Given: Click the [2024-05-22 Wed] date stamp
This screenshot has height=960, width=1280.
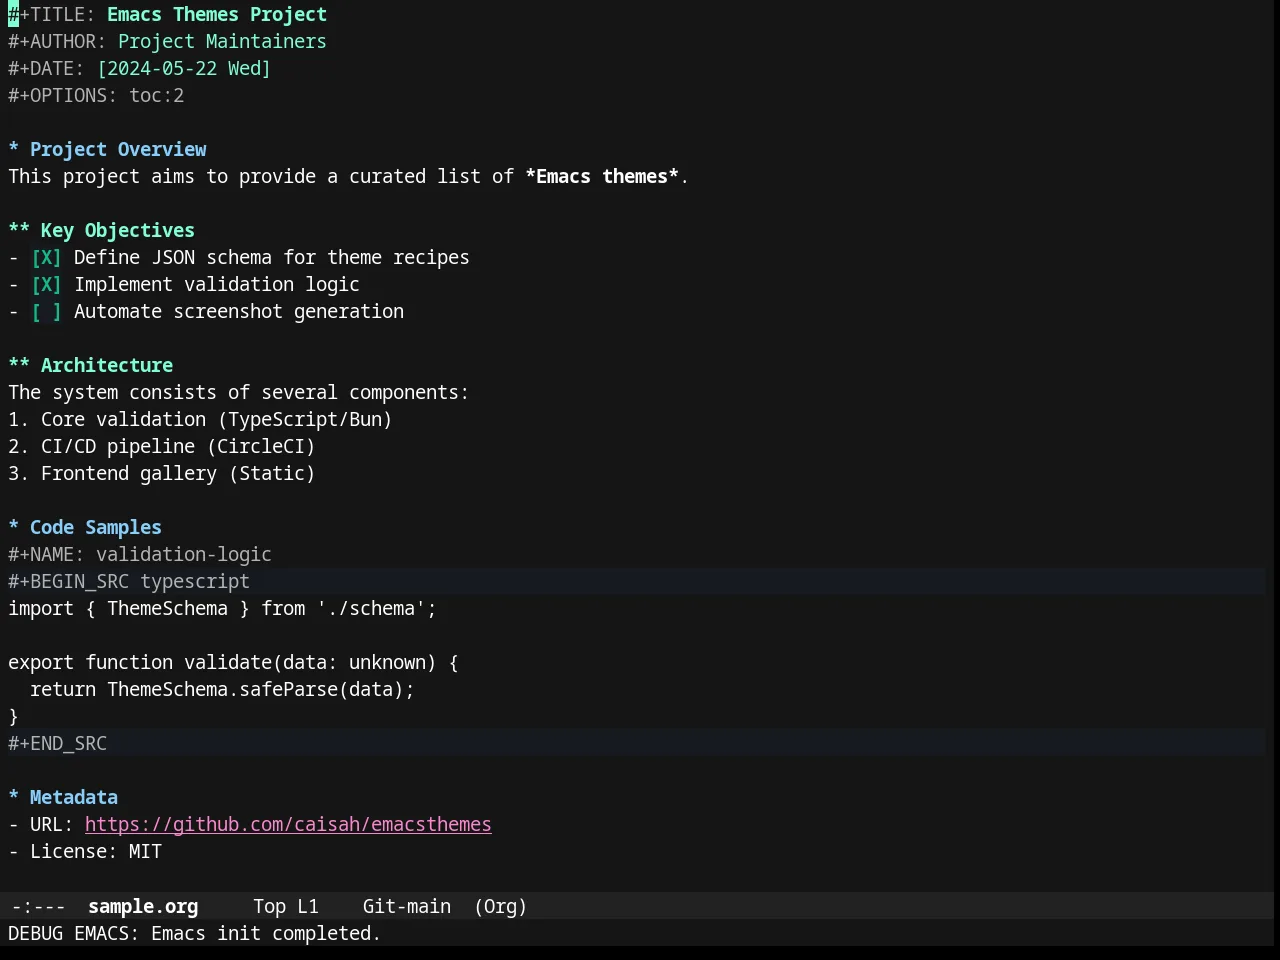Looking at the screenshot, I should [x=184, y=68].
